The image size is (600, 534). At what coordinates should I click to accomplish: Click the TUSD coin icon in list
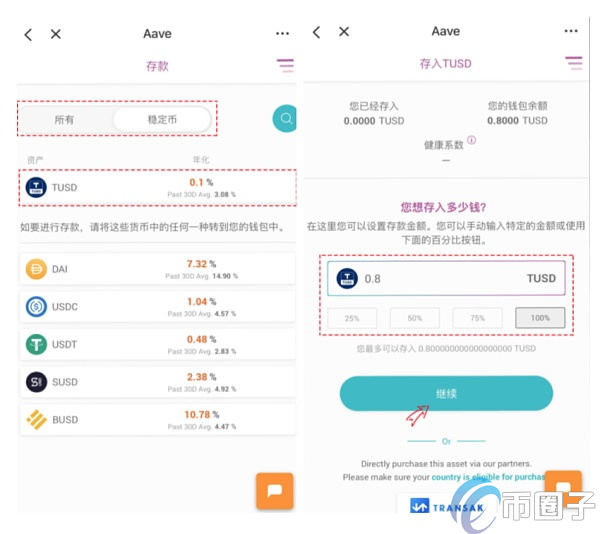36,187
